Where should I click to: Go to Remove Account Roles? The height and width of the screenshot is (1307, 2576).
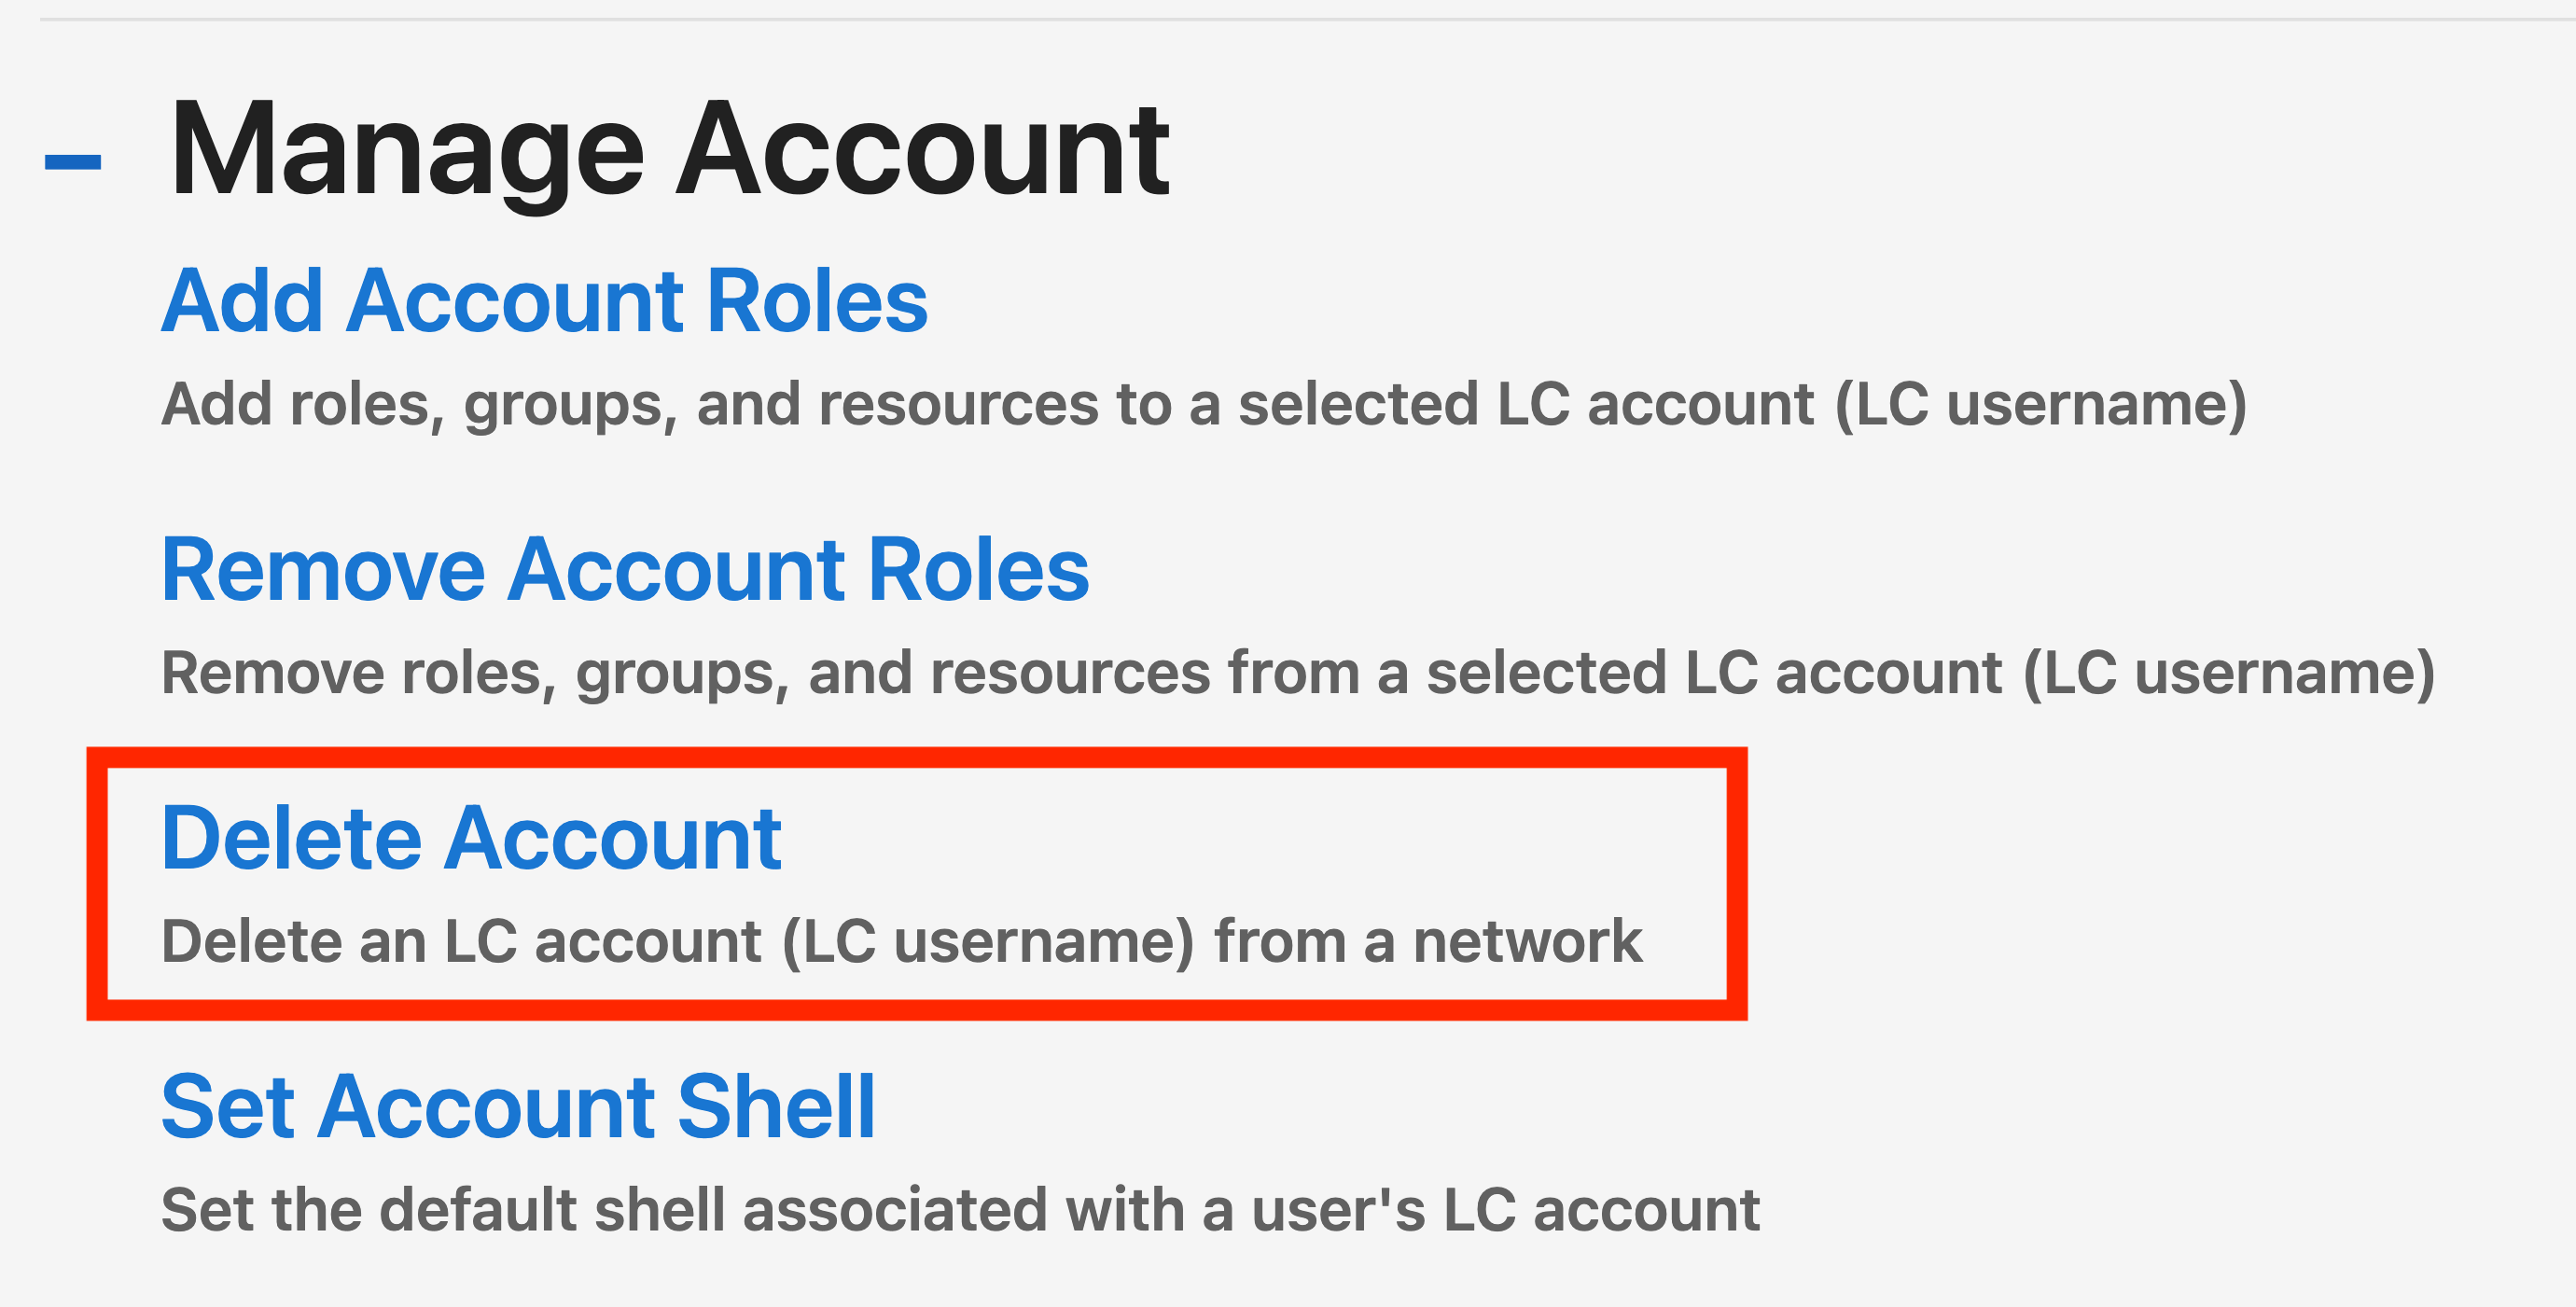click(625, 570)
